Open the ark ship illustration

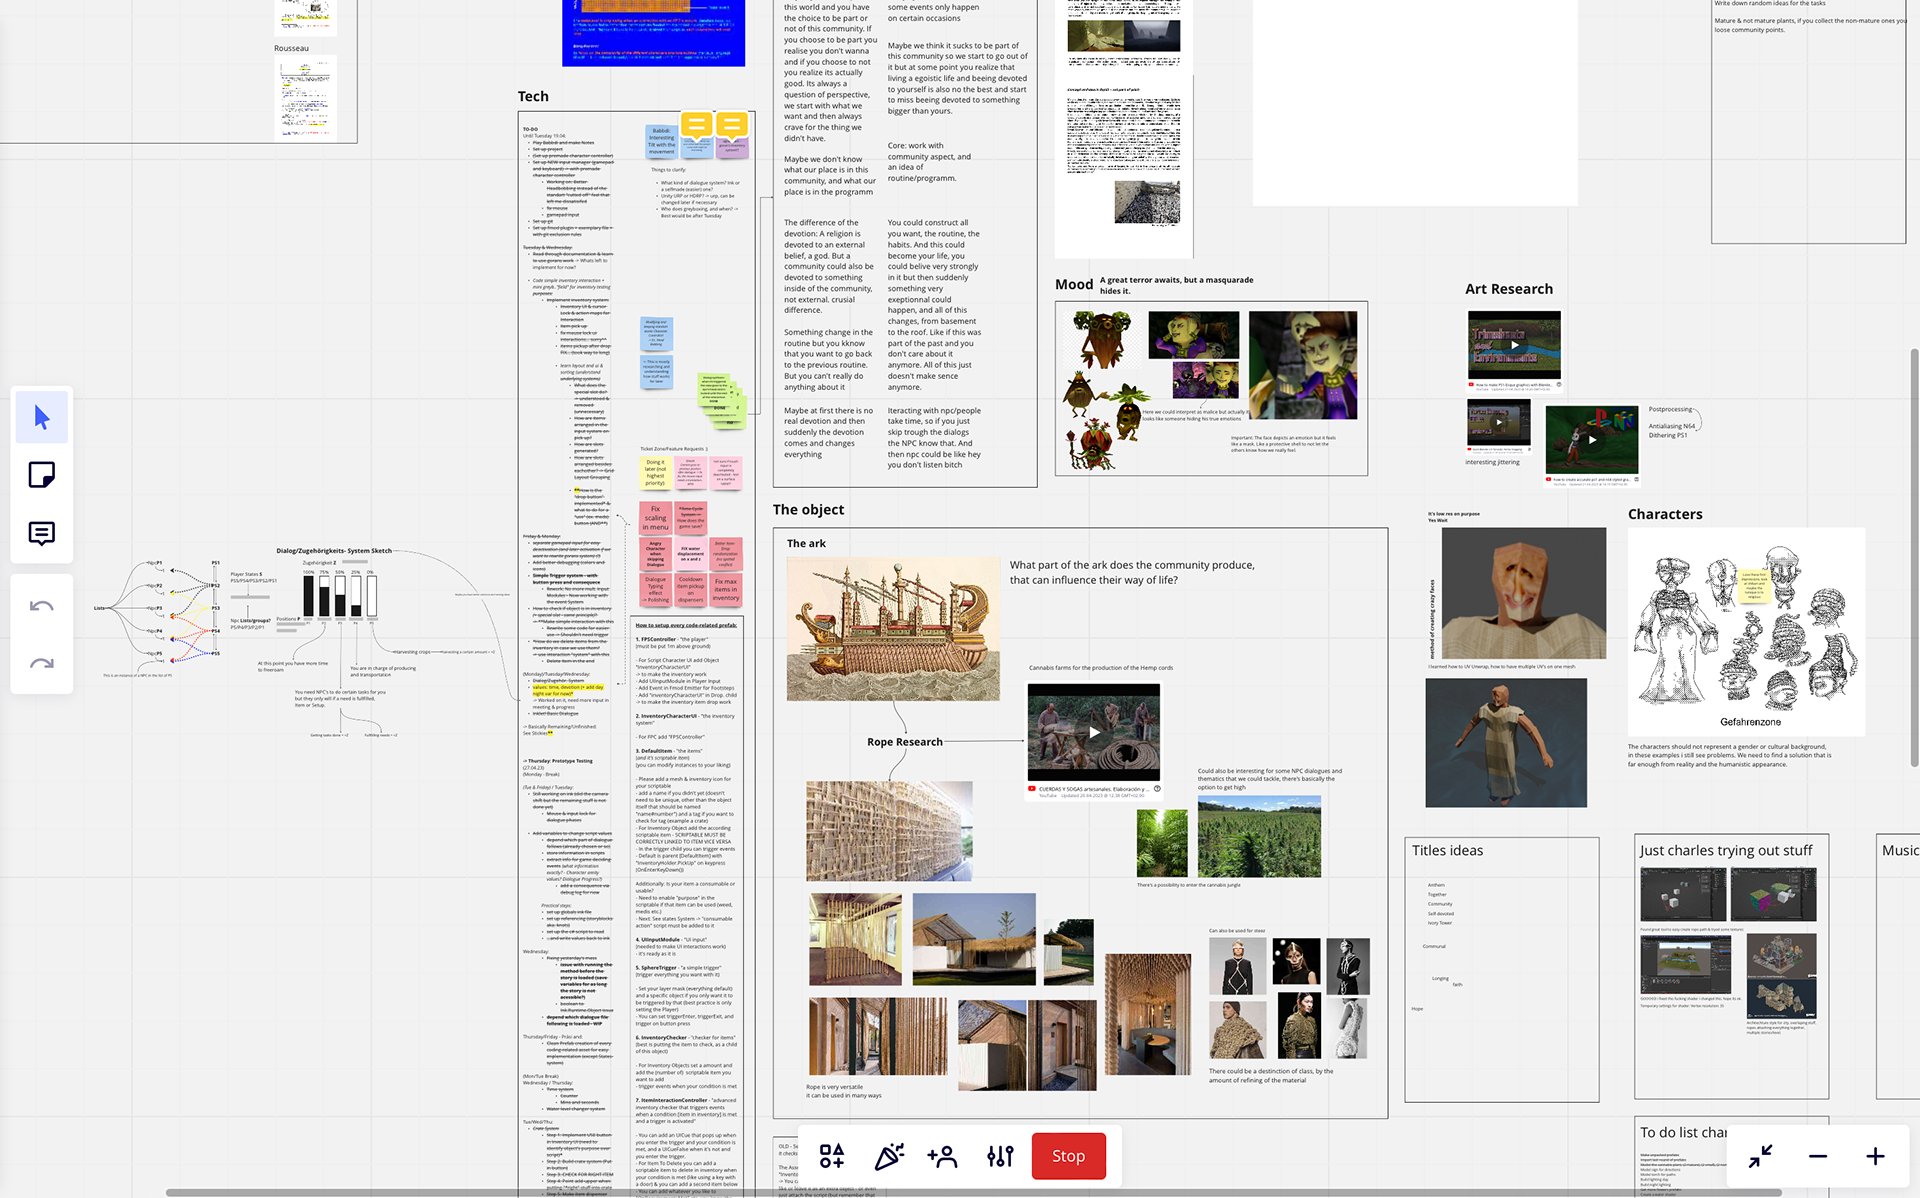click(x=893, y=628)
